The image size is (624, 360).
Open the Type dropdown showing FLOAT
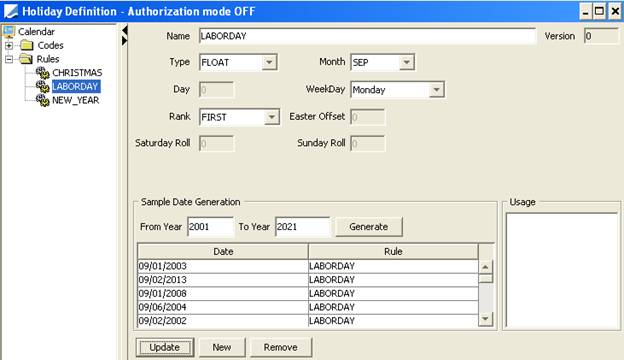click(269, 62)
